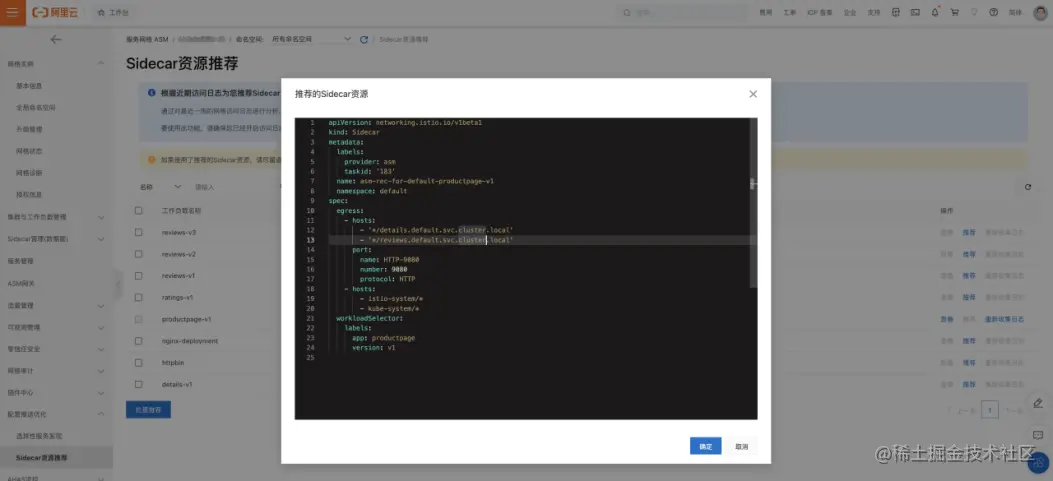Close the recommended Sidecar resource dialog

(x=753, y=94)
